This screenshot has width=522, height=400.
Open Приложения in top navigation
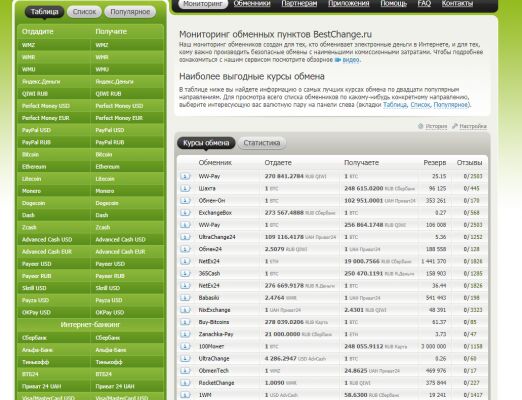(x=349, y=4)
